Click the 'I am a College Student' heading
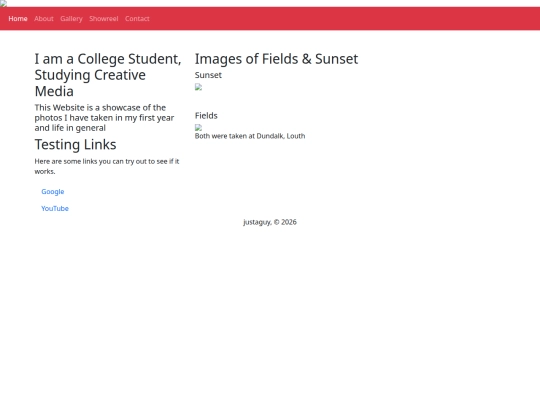Screen dimensions: 540x405 108,75
